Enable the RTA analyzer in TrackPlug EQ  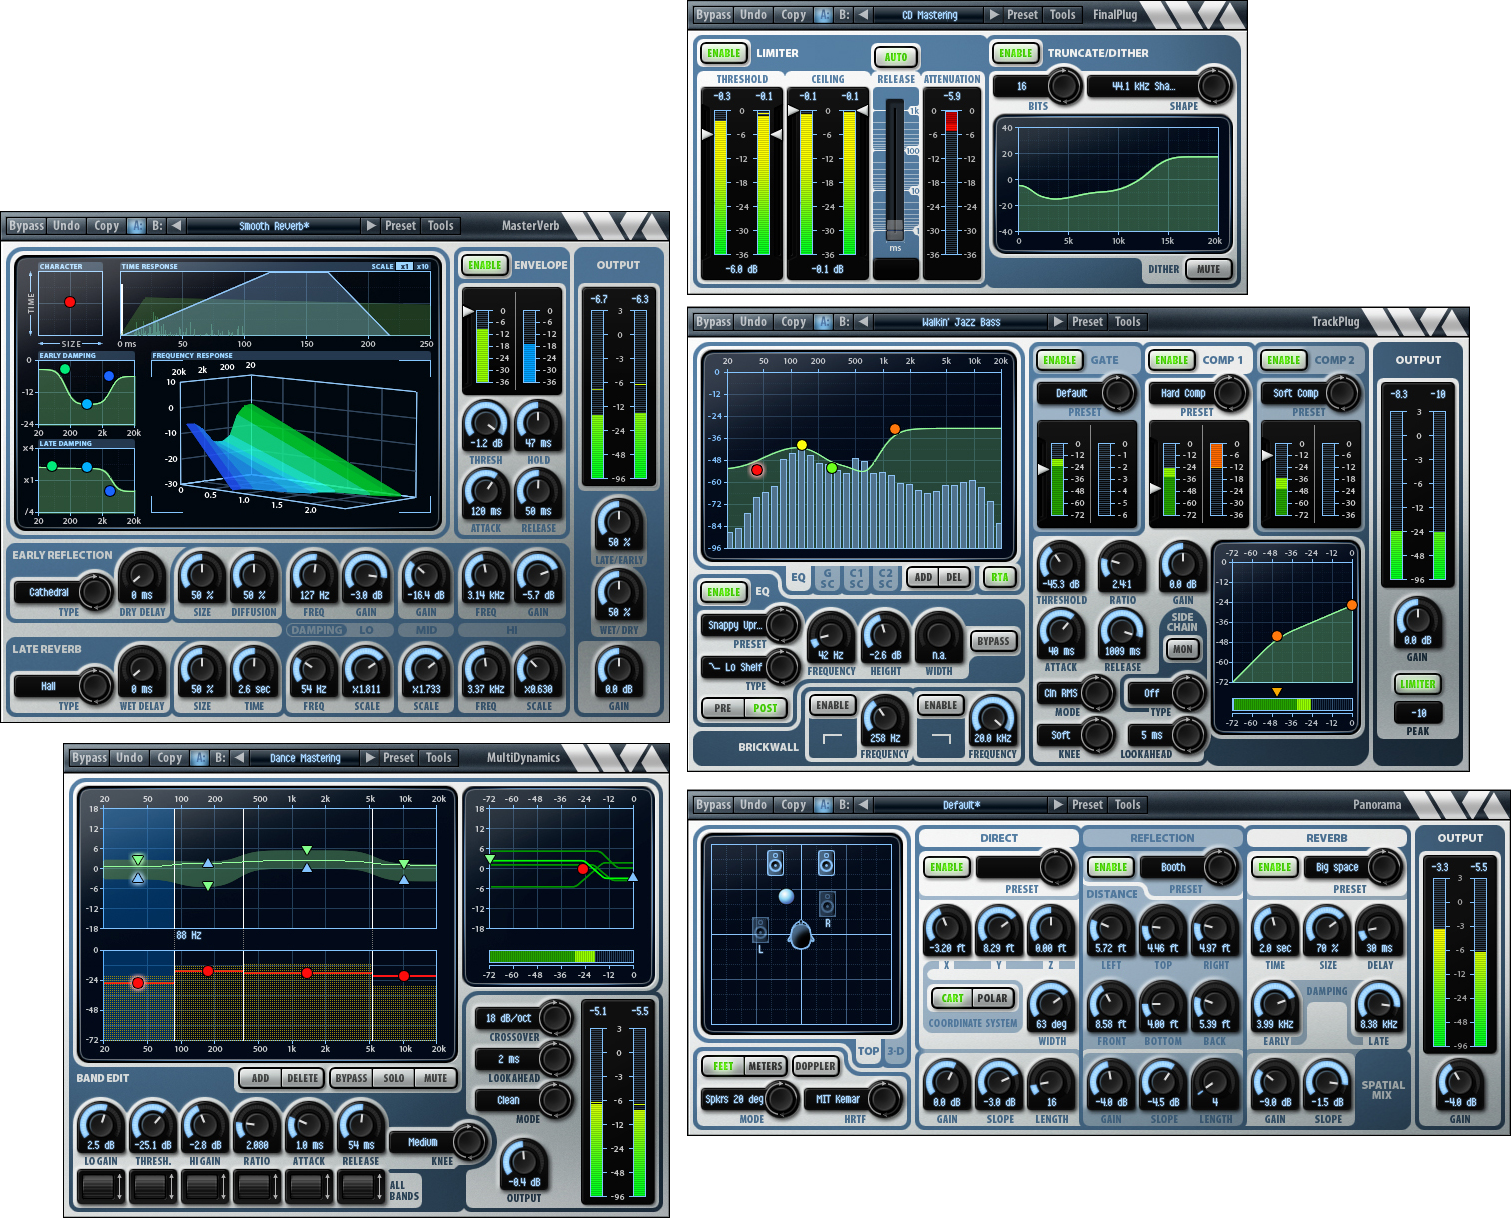[999, 577]
